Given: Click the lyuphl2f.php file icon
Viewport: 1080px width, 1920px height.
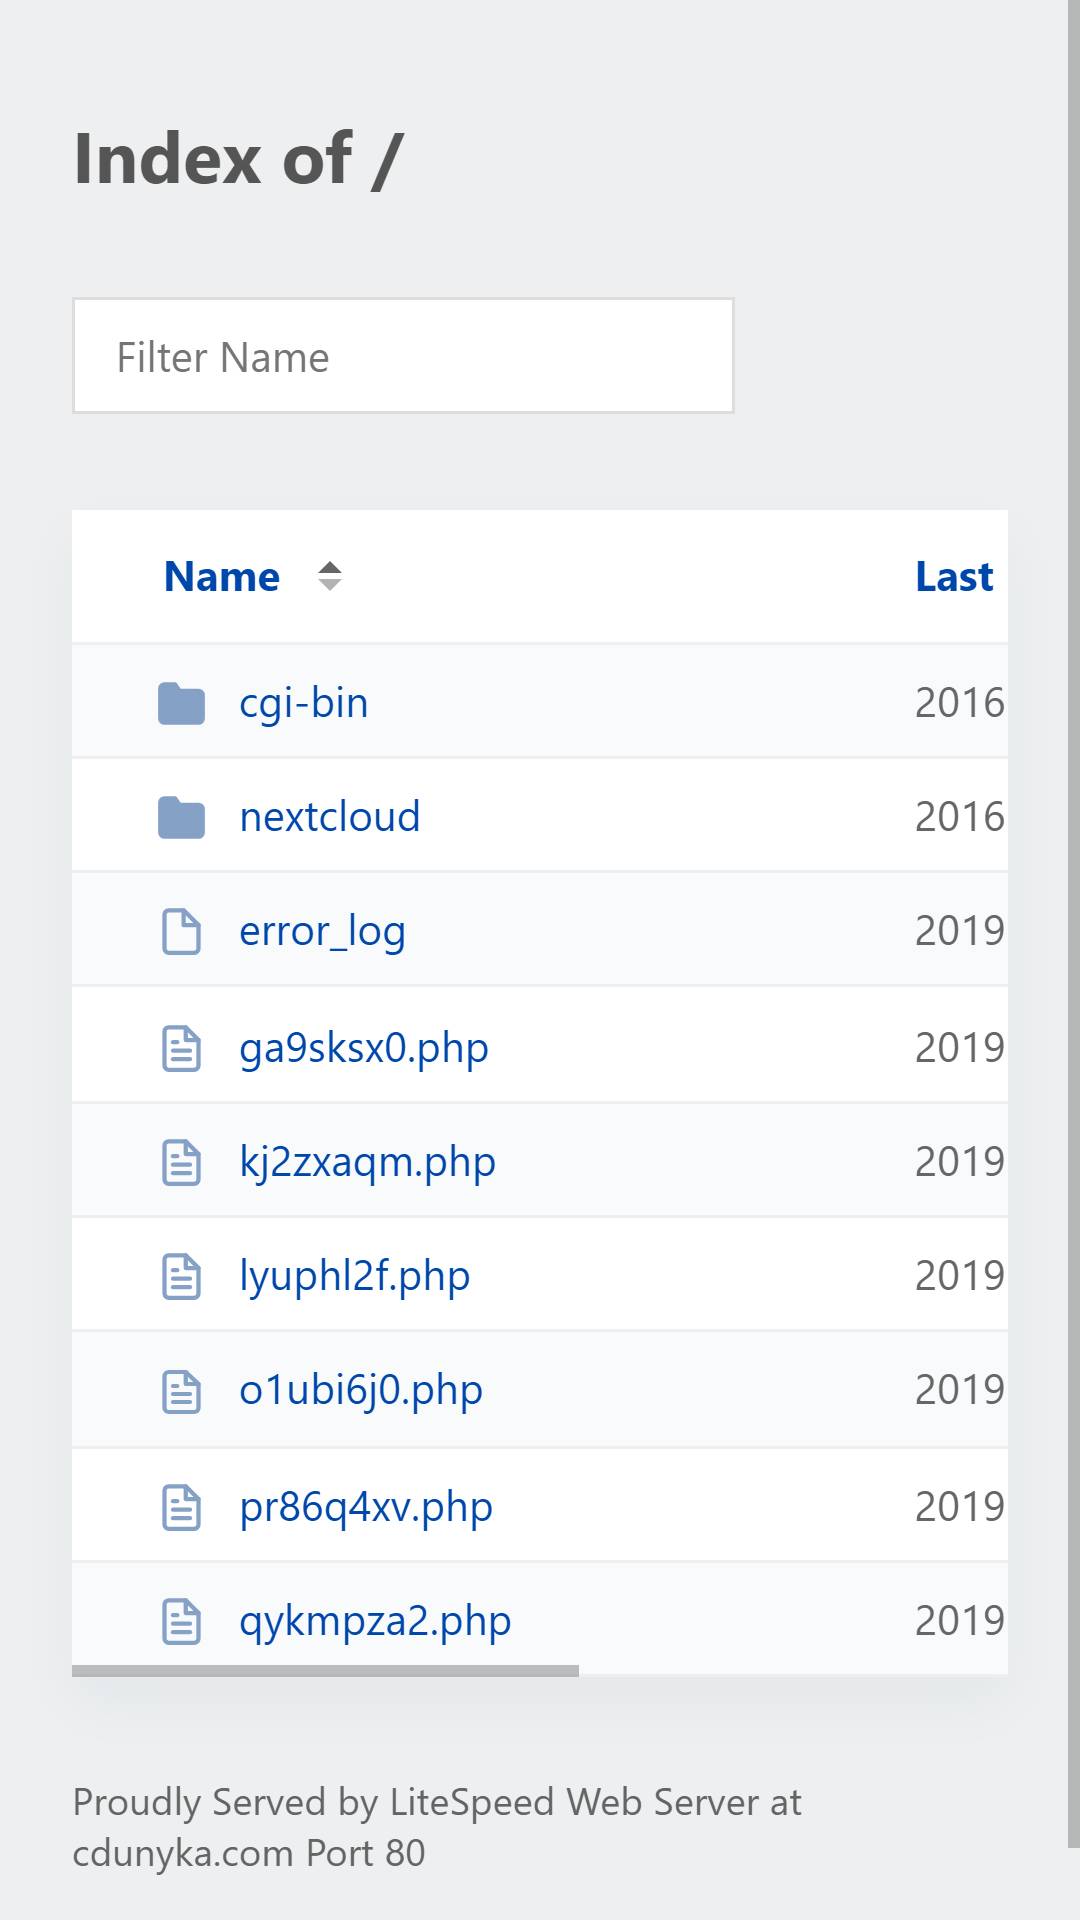Looking at the screenshot, I should tap(181, 1276).
